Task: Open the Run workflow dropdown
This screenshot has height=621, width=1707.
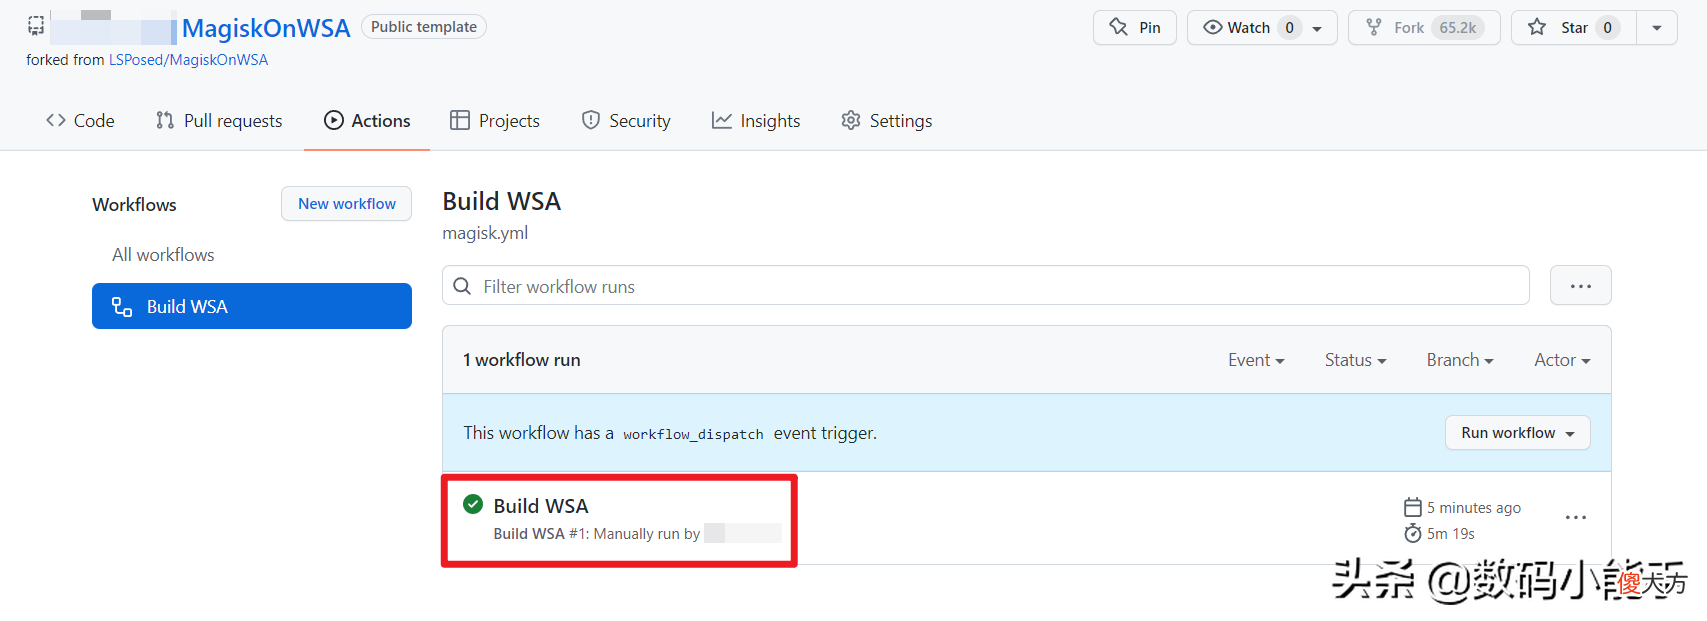Action: coord(1517,433)
